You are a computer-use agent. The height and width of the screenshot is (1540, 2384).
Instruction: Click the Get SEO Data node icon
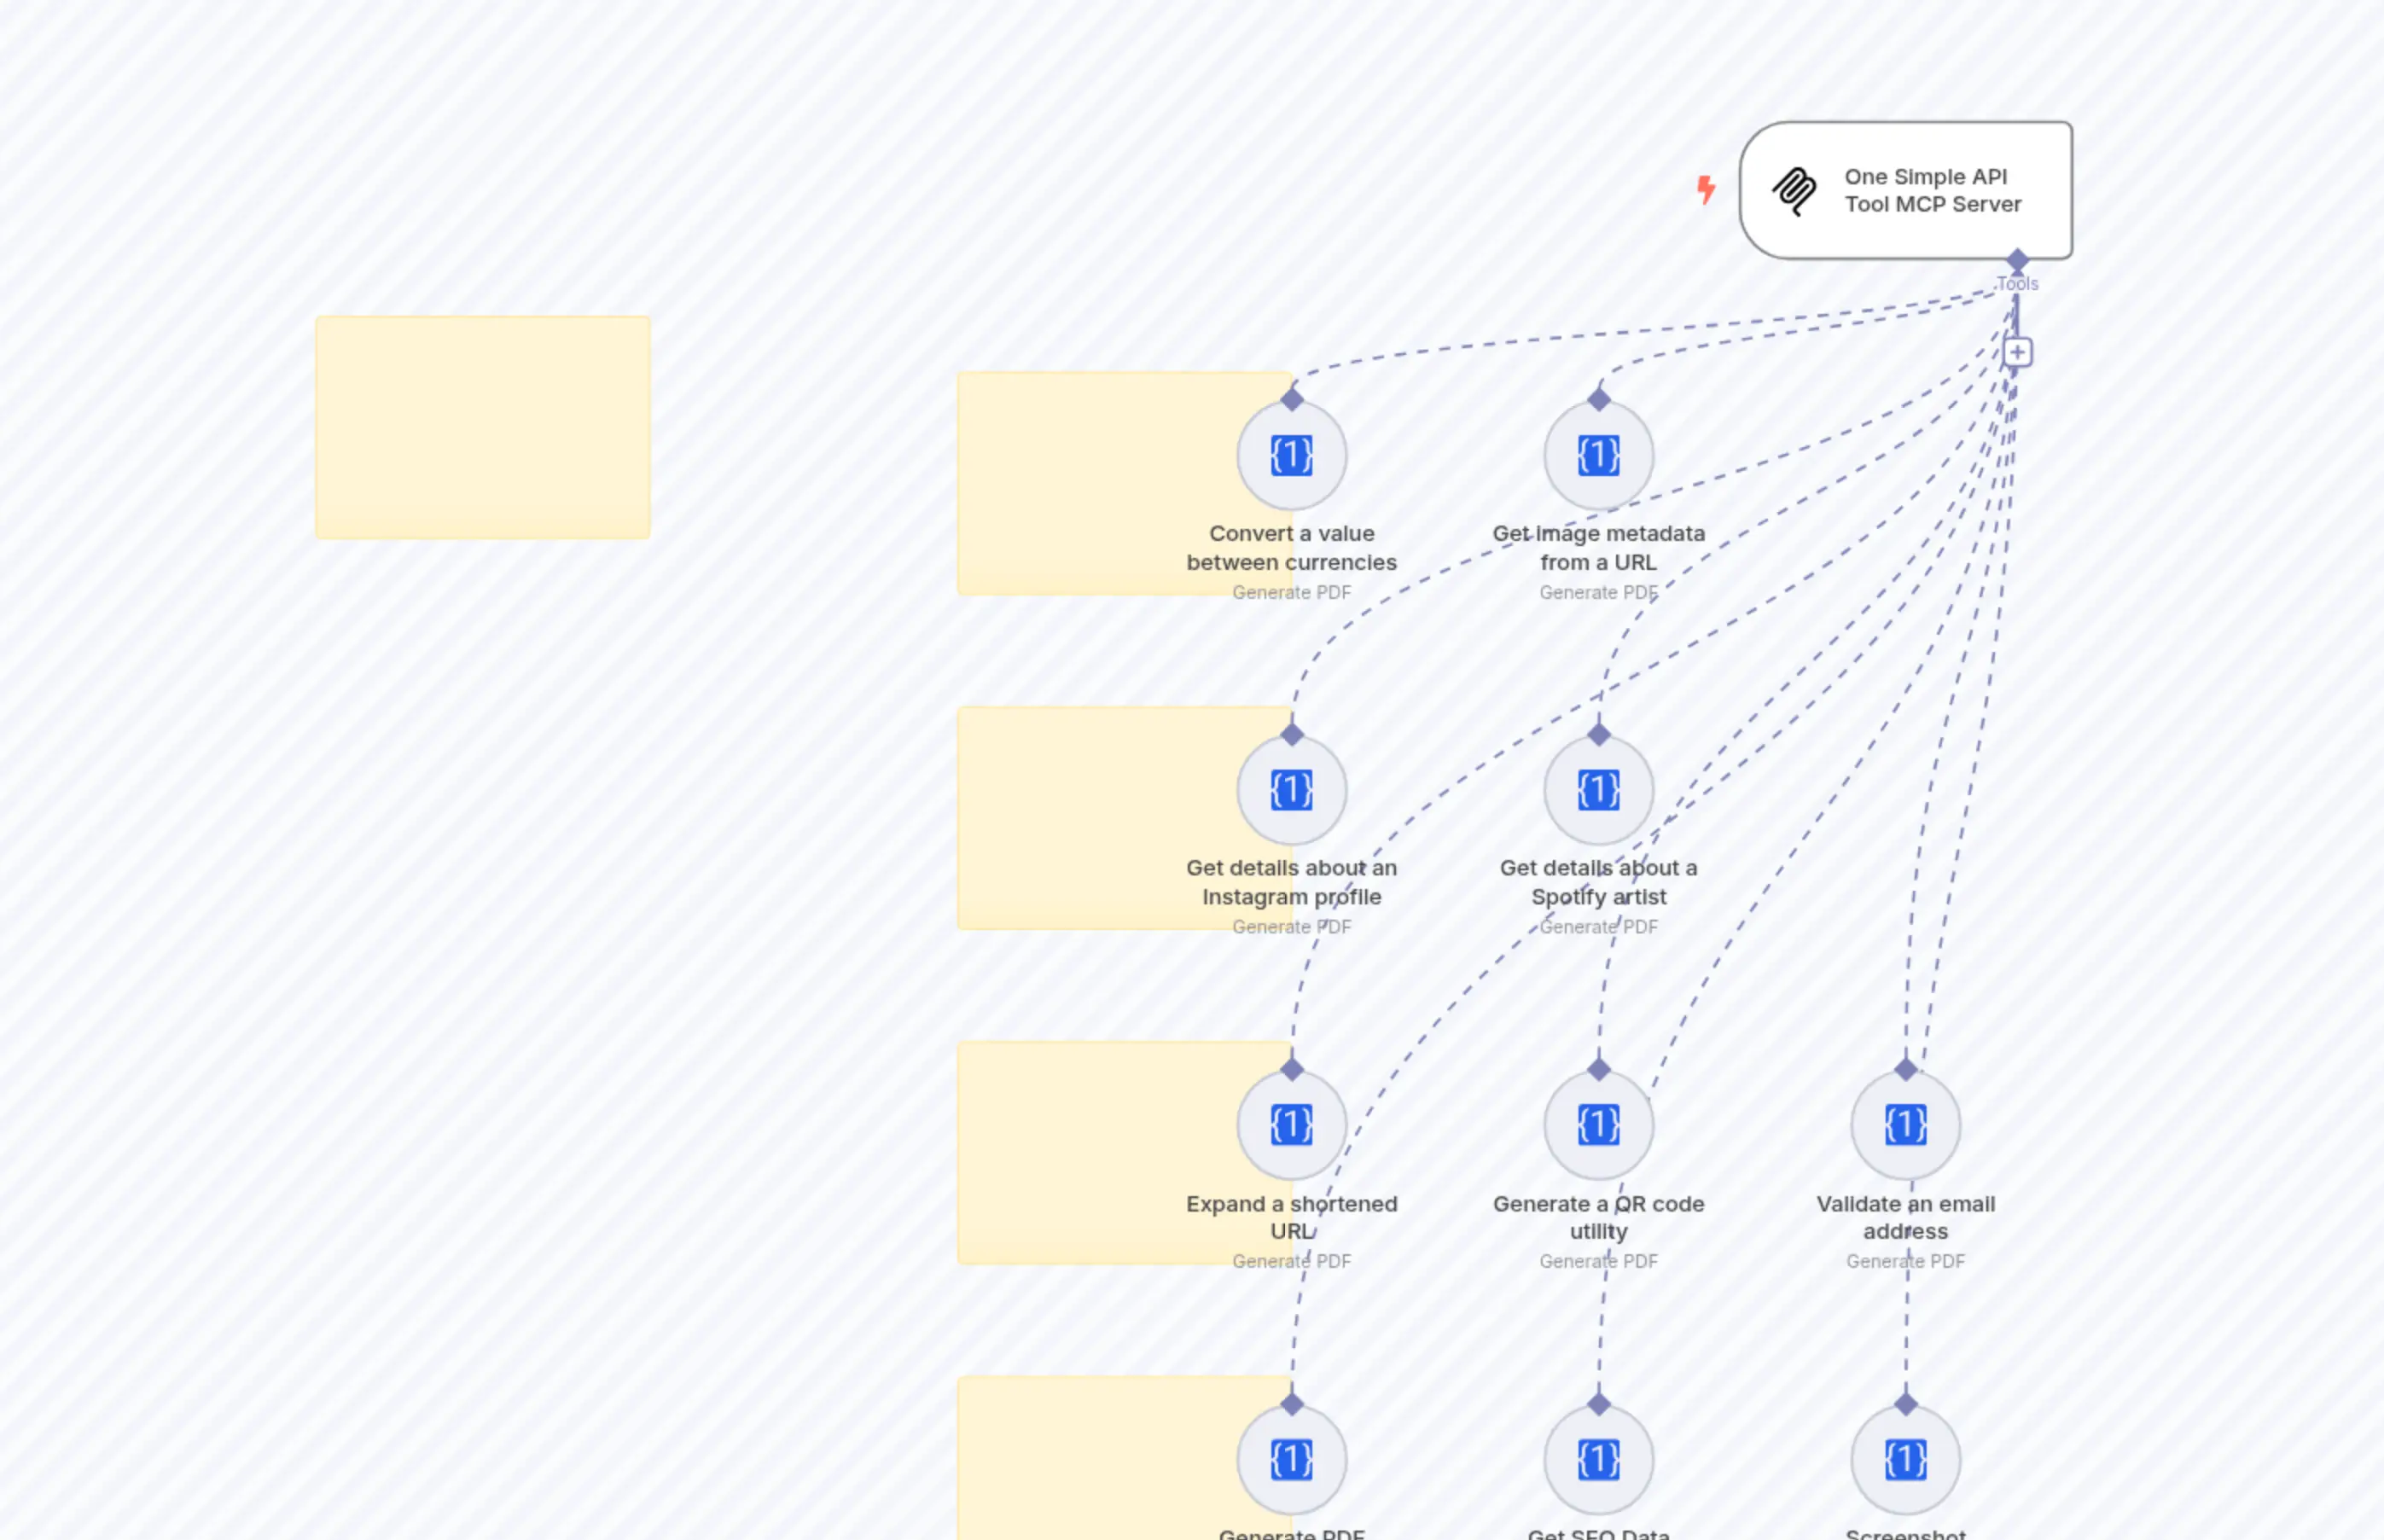click(x=1598, y=1460)
